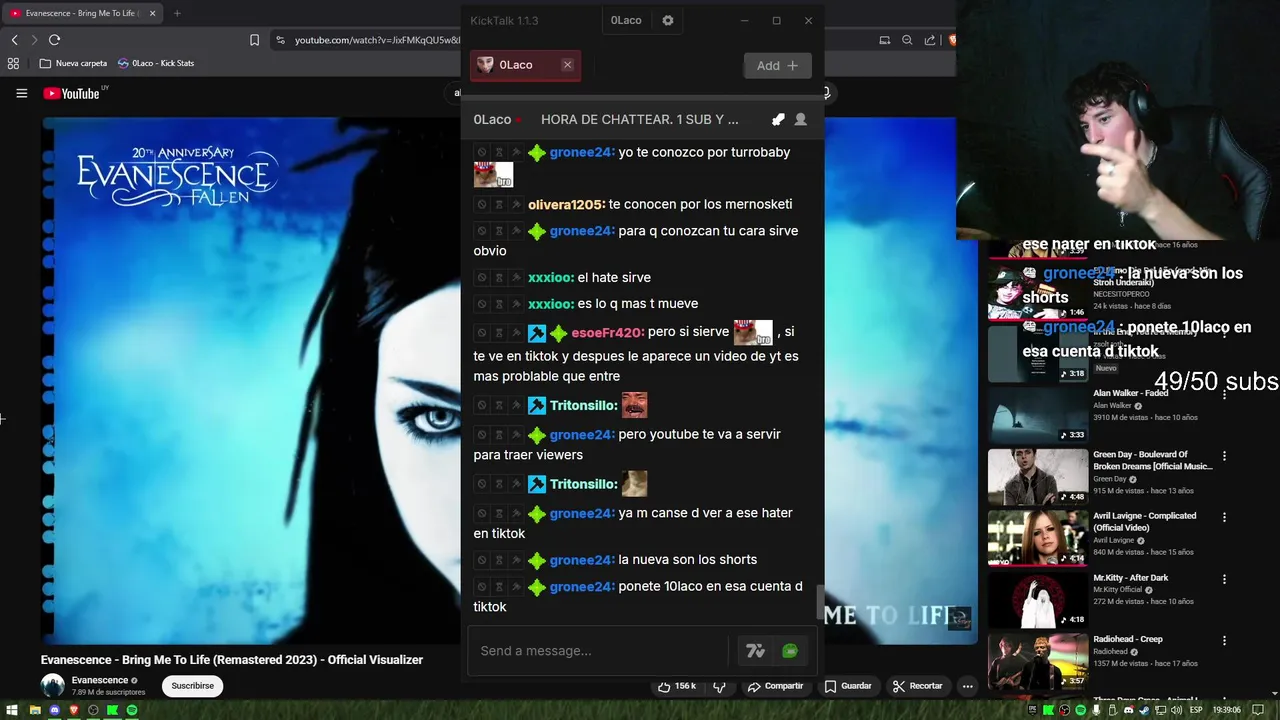Open 0Laco user button in KickTalk title bar

(626, 20)
